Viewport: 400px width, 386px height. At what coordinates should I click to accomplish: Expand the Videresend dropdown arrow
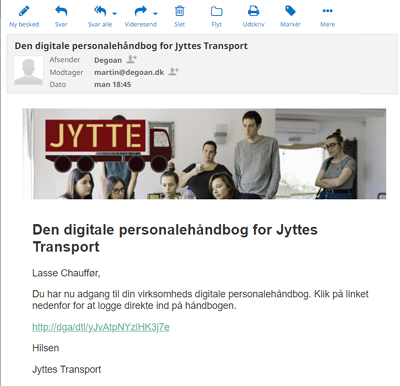click(155, 14)
